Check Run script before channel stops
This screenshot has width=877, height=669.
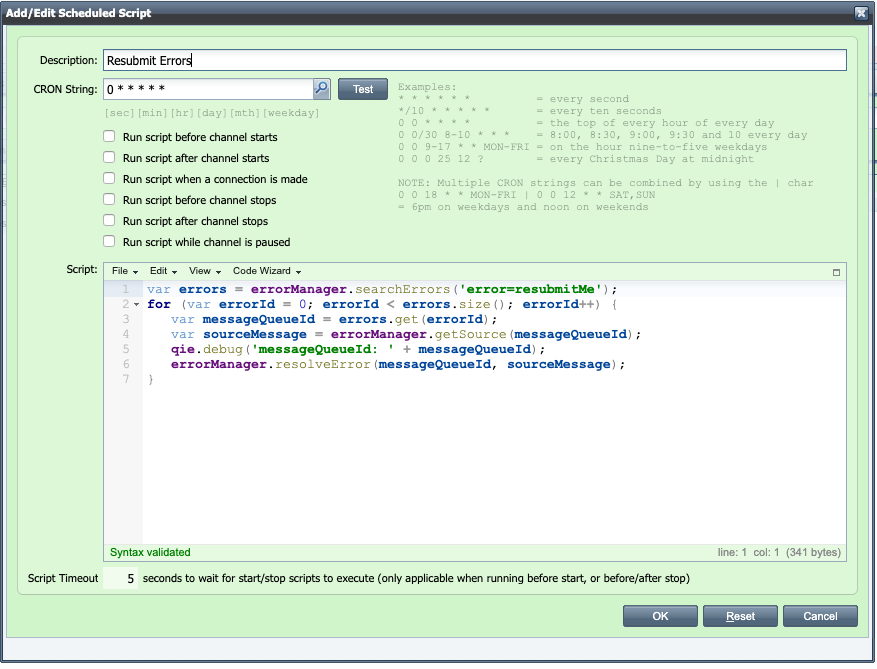(x=109, y=200)
